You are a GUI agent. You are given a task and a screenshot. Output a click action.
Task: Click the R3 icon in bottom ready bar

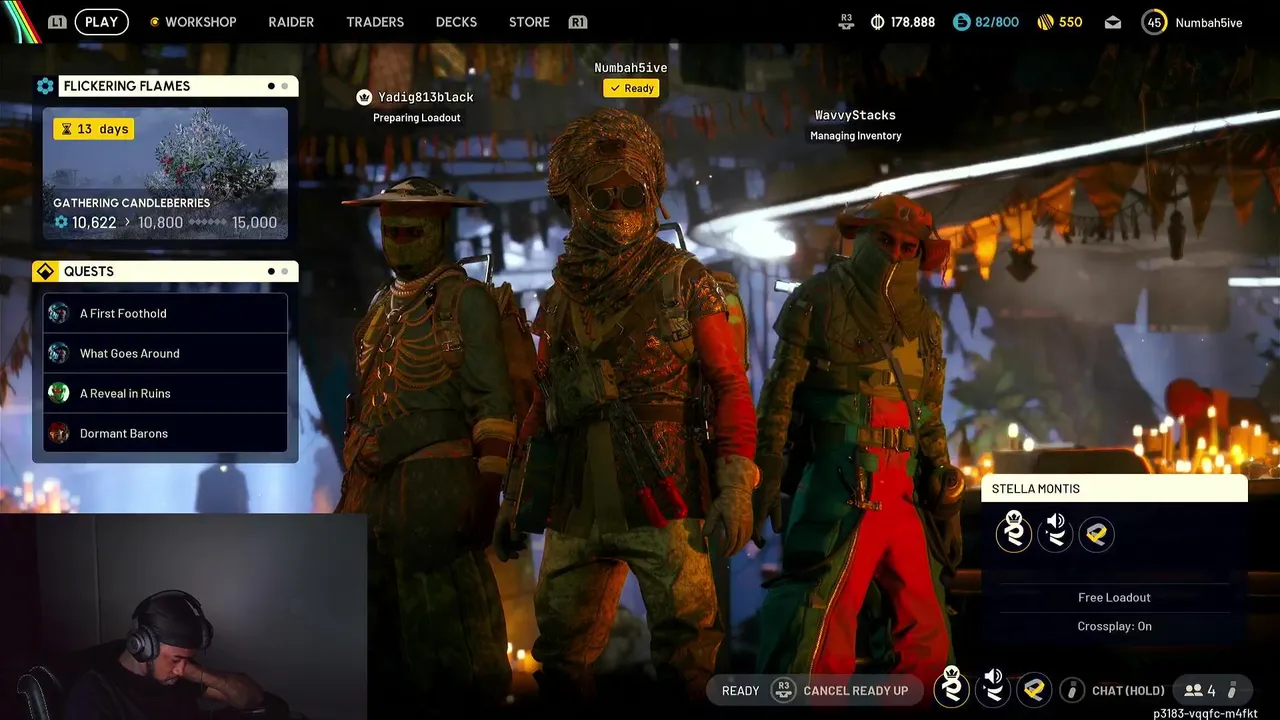point(783,690)
